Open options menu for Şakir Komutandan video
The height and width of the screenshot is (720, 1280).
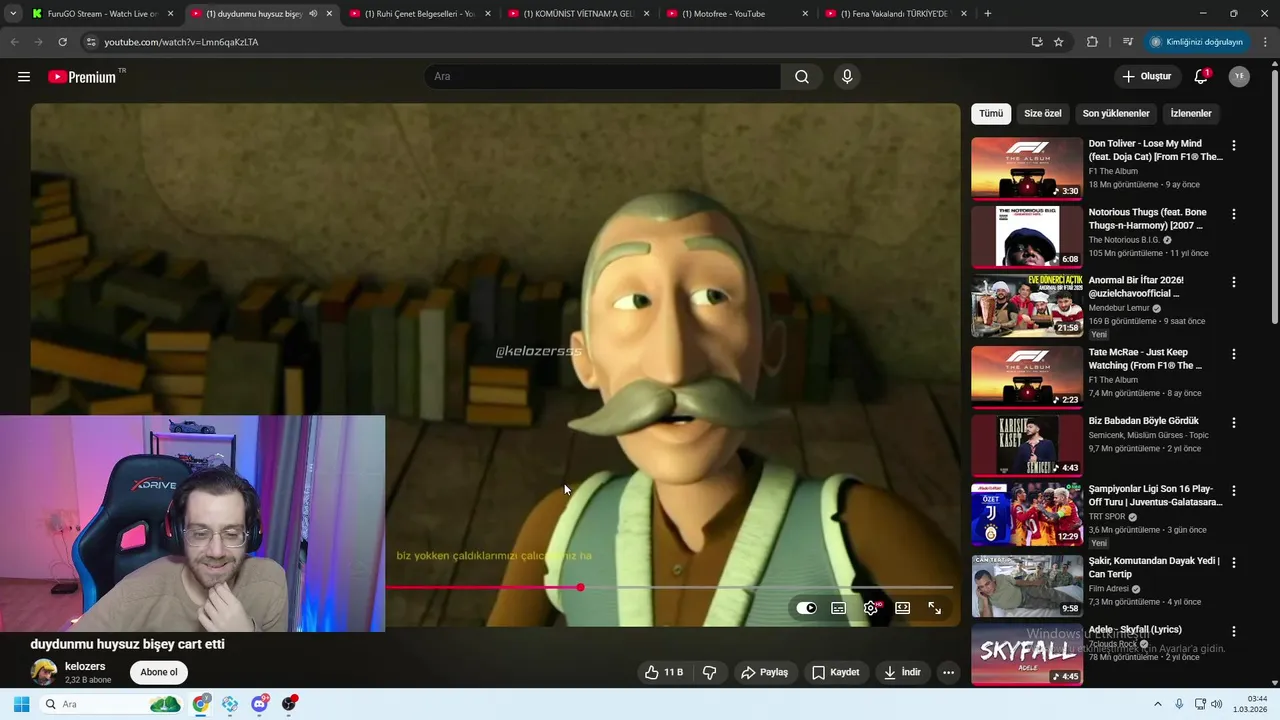[1233, 563]
